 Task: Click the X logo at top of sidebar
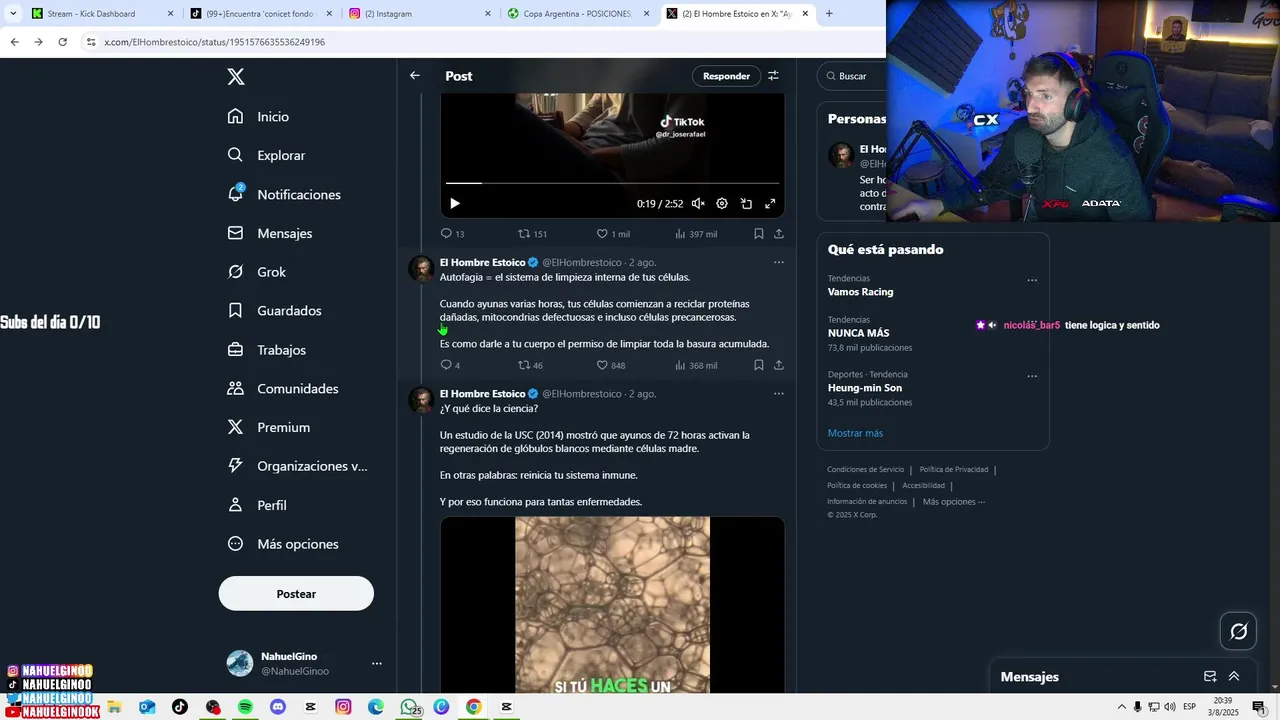tap(235, 77)
